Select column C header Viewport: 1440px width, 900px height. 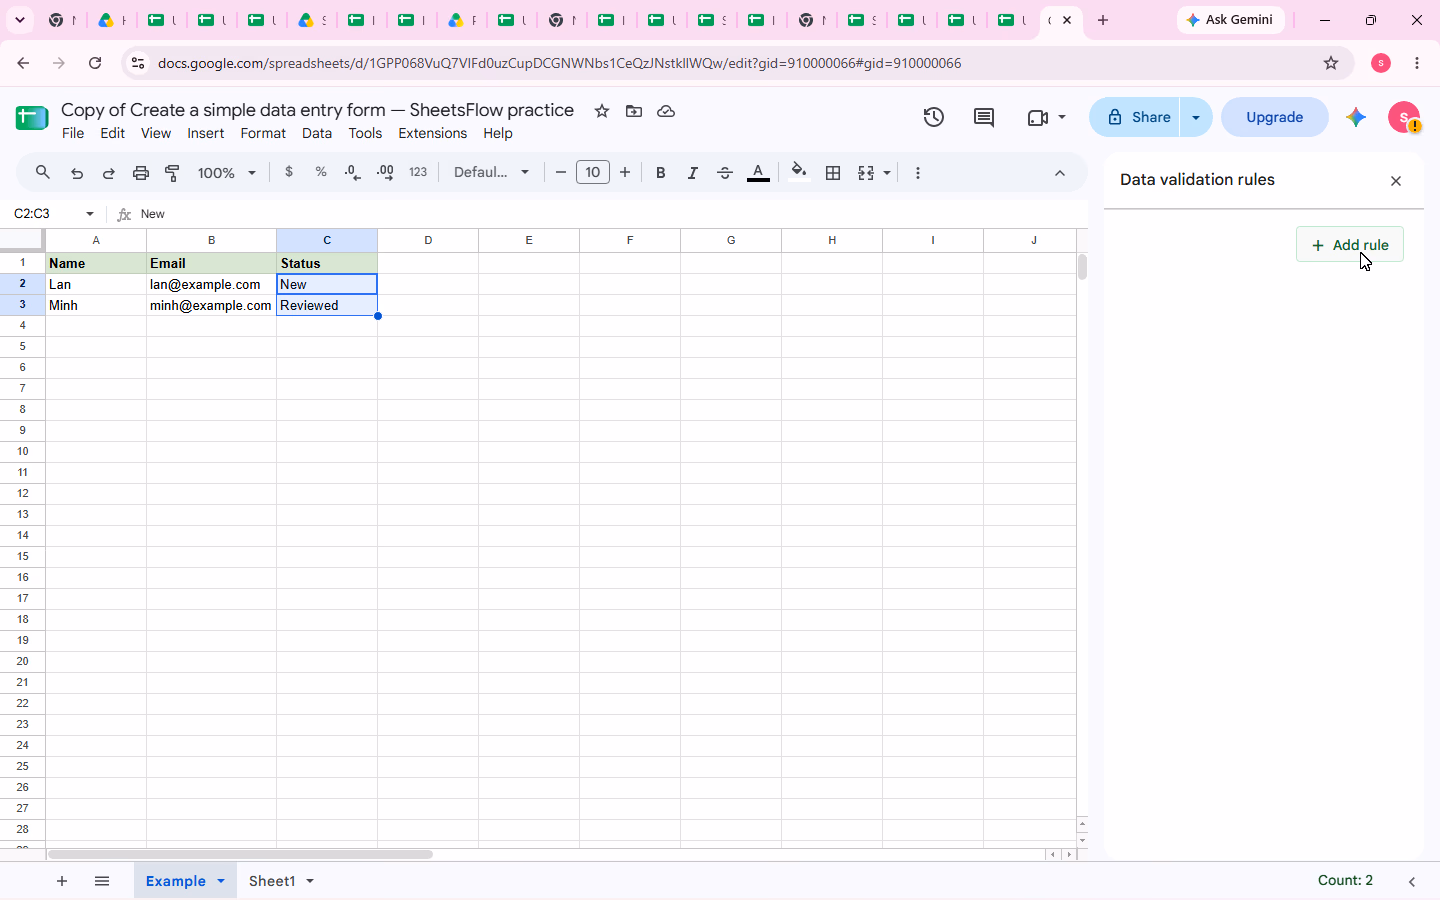coord(327,240)
